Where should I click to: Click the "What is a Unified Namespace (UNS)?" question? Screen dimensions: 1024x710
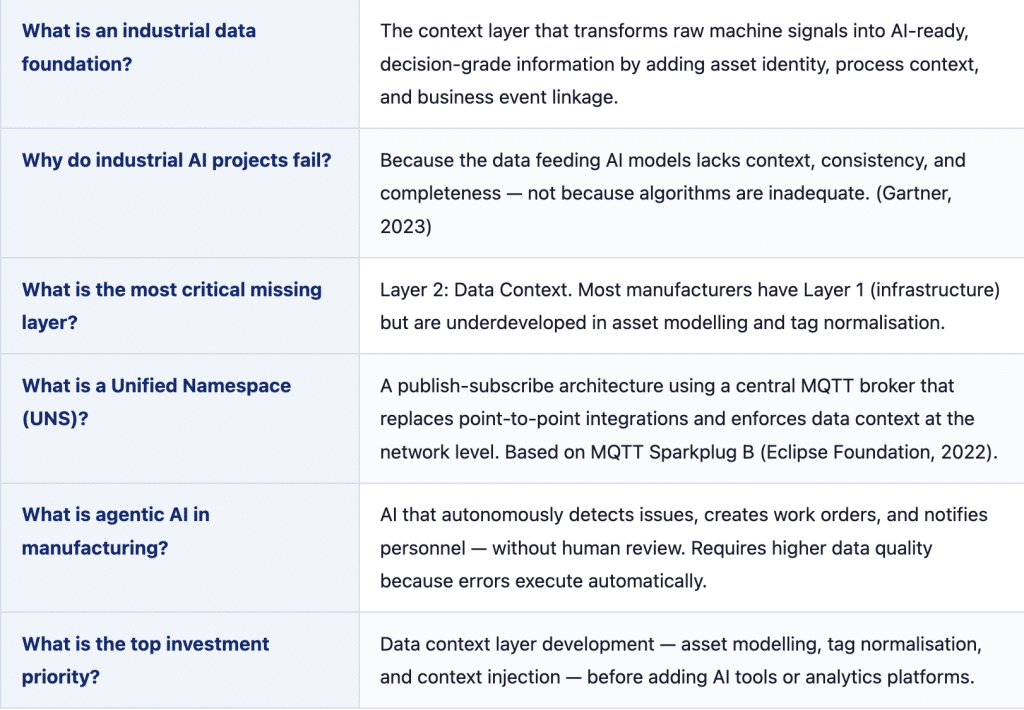pyautogui.click(x=156, y=401)
